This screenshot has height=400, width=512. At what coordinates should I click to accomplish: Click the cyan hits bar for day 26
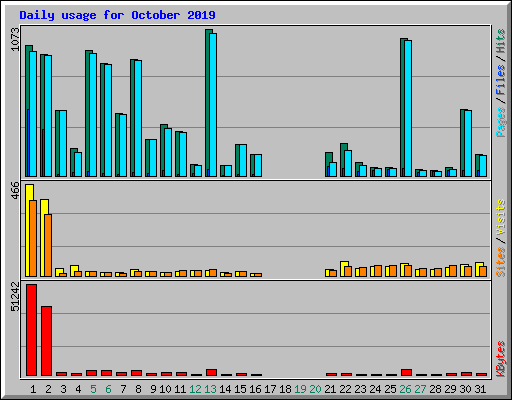(408, 108)
